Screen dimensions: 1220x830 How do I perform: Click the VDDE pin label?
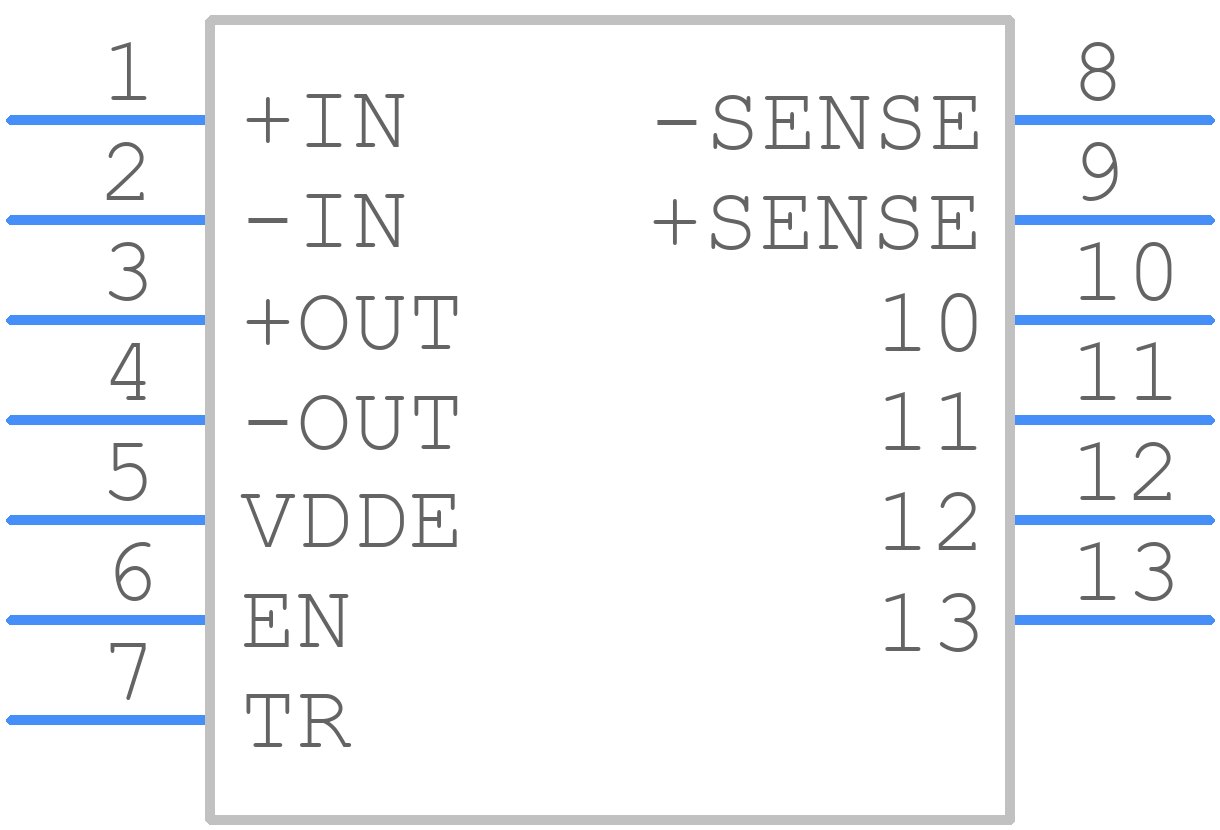pyautogui.click(x=352, y=522)
